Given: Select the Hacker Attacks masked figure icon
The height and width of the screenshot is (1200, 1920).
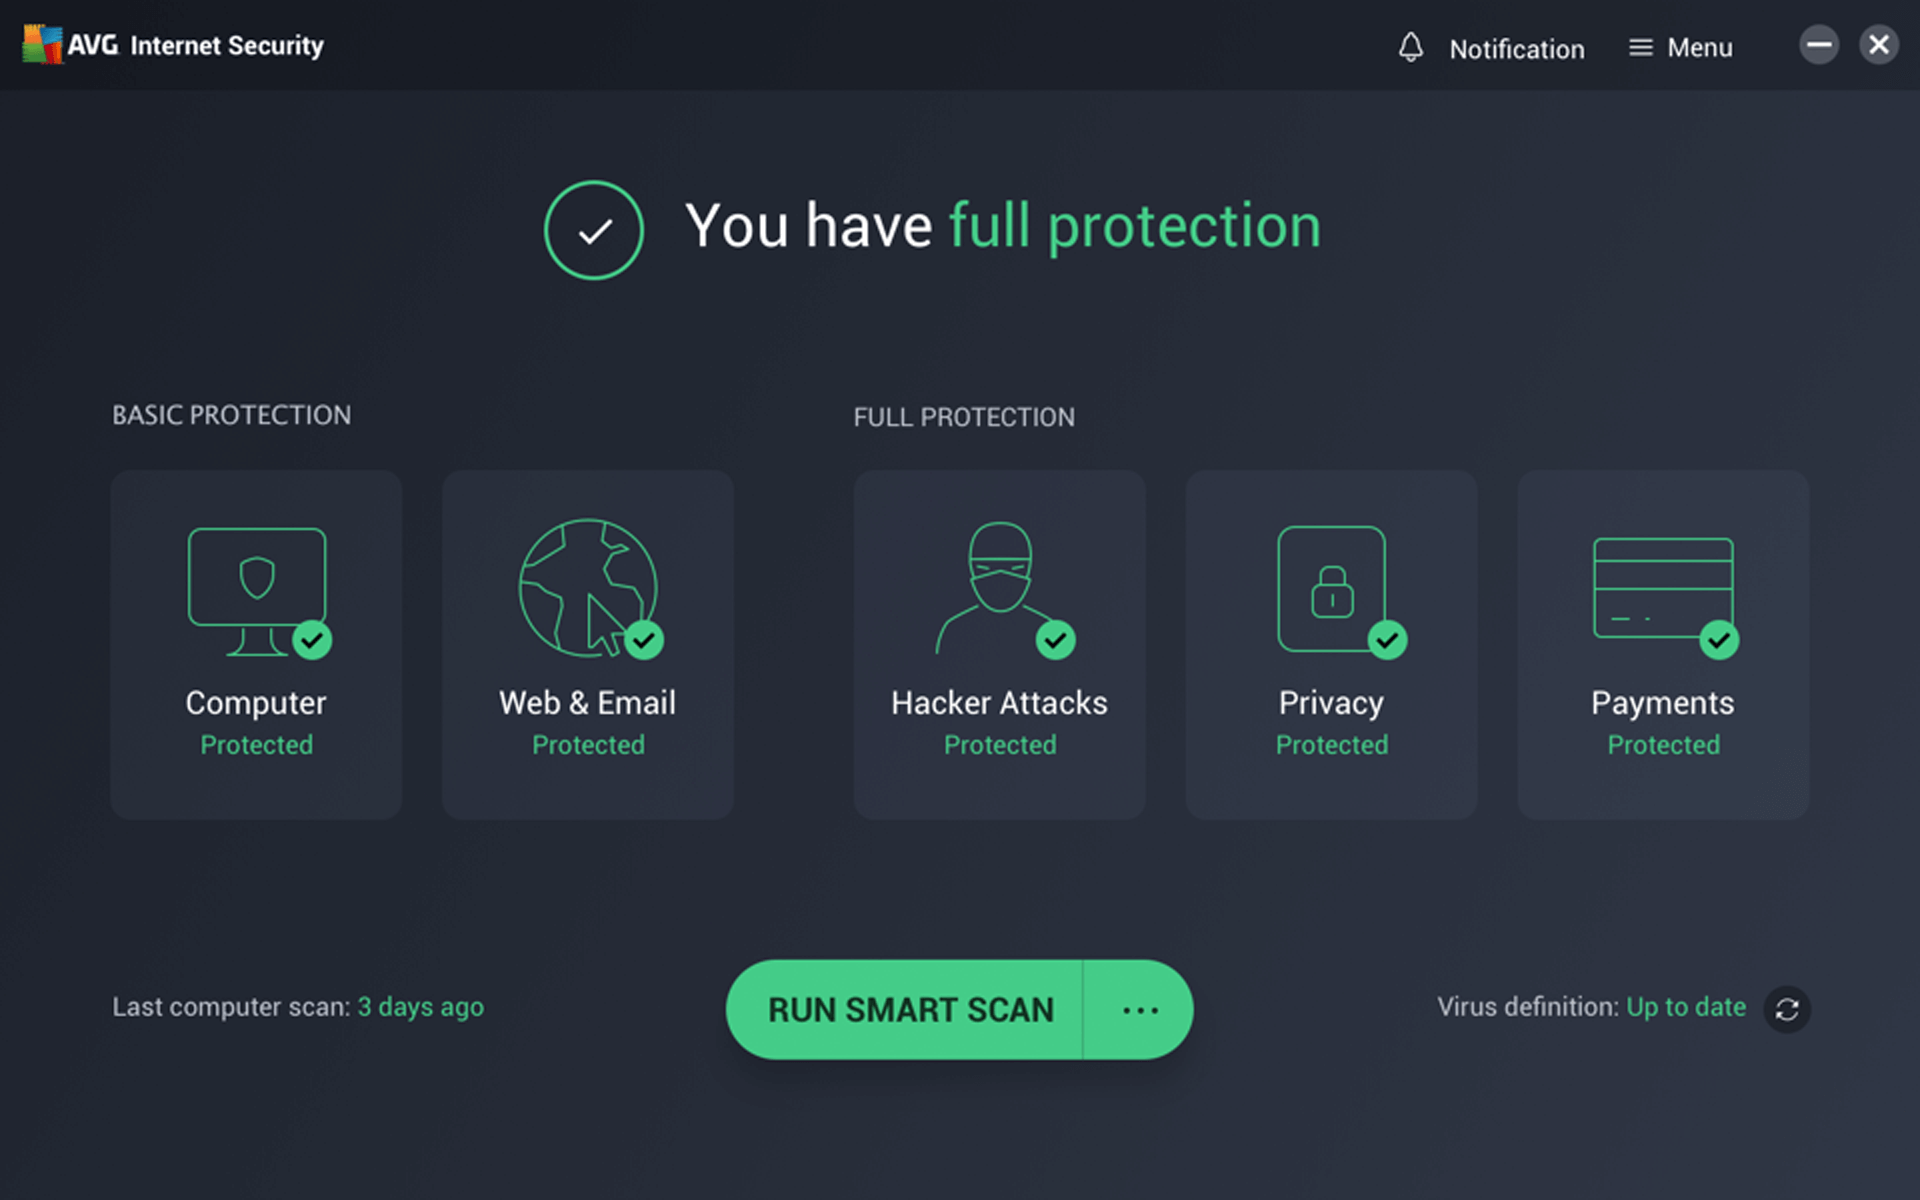Looking at the screenshot, I should pos(999,588).
